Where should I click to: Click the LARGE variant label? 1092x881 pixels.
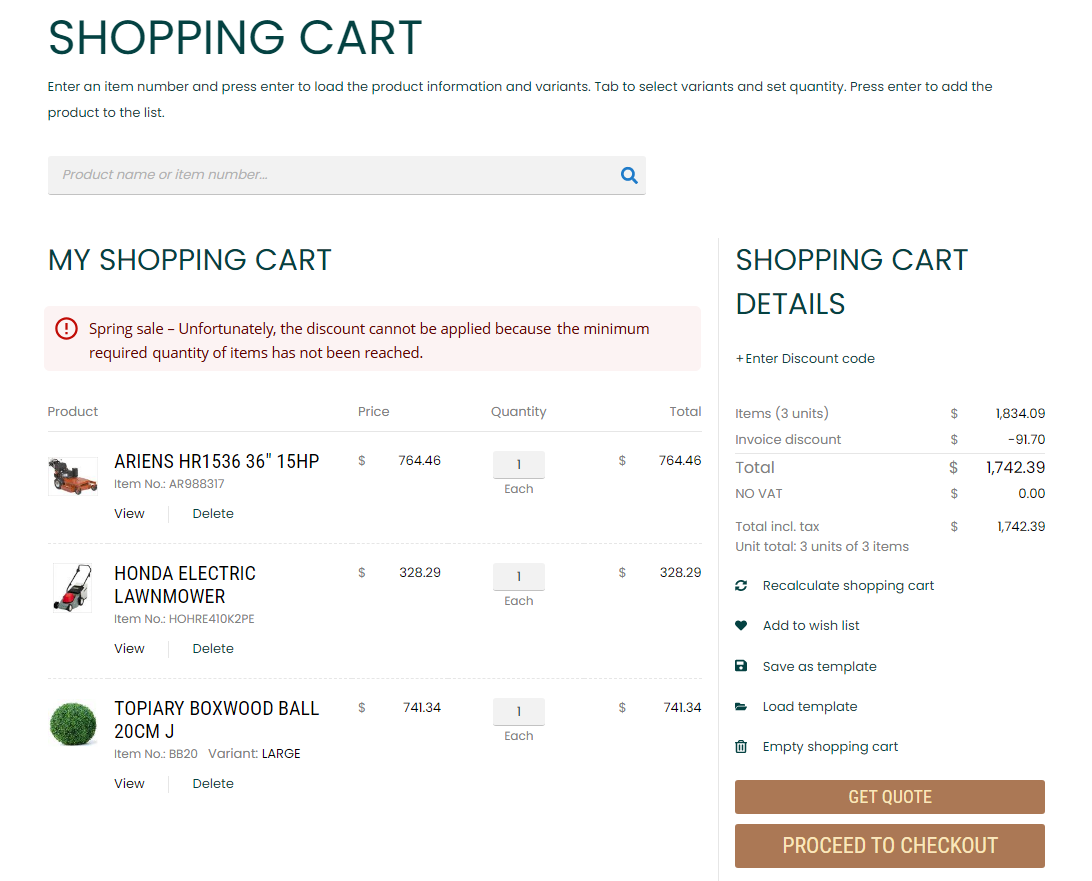[281, 754]
